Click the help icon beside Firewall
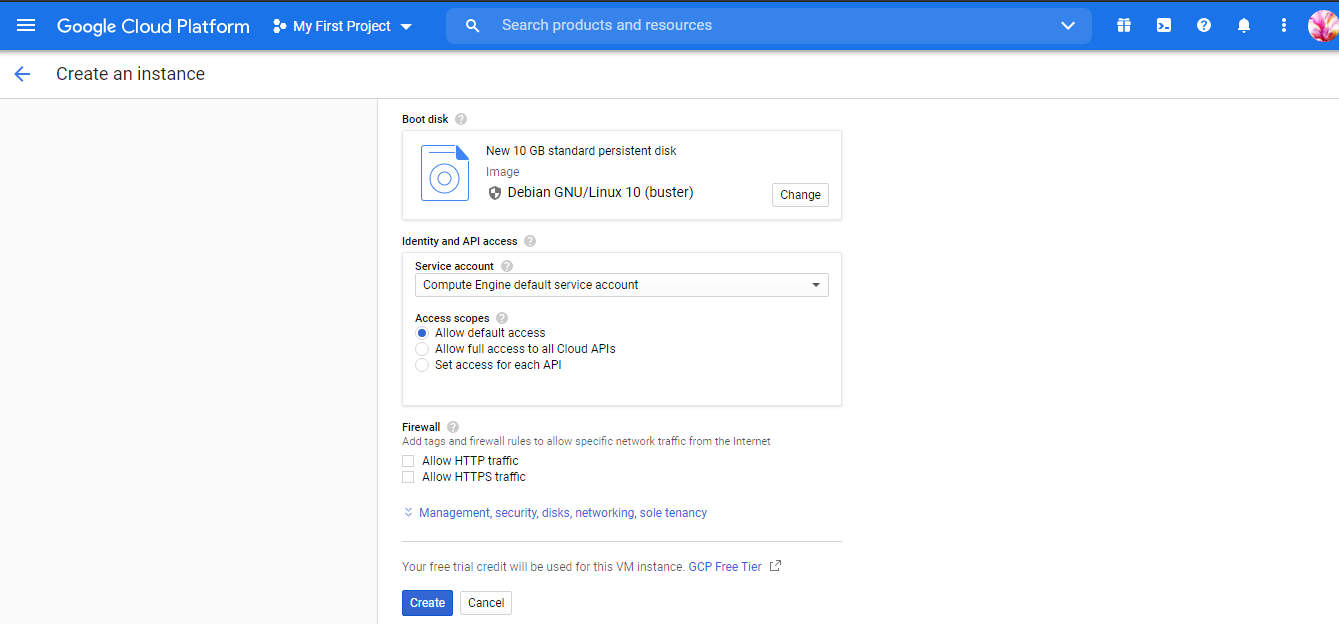Viewport: 1339px width, 624px height. (x=453, y=427)
